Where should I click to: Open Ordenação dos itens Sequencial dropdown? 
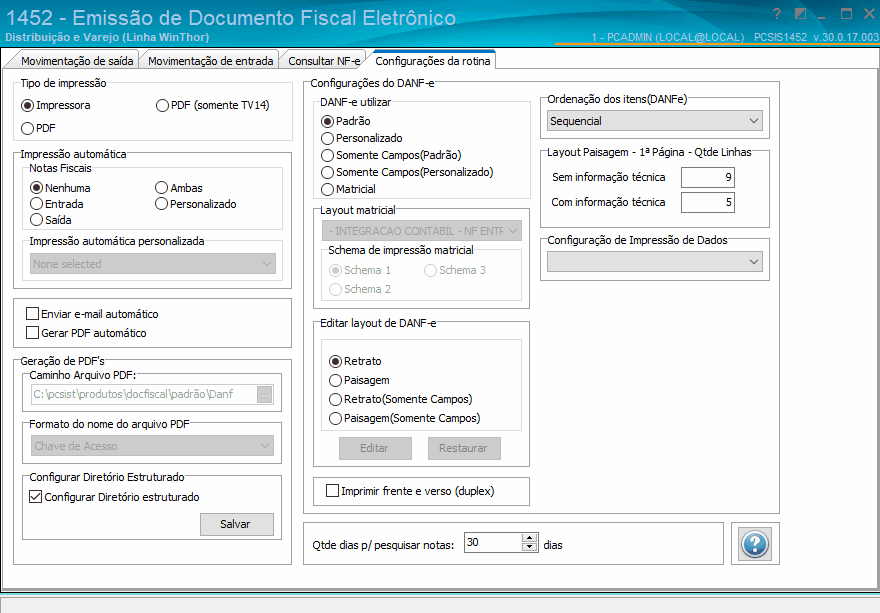click(x=655, y=121)
